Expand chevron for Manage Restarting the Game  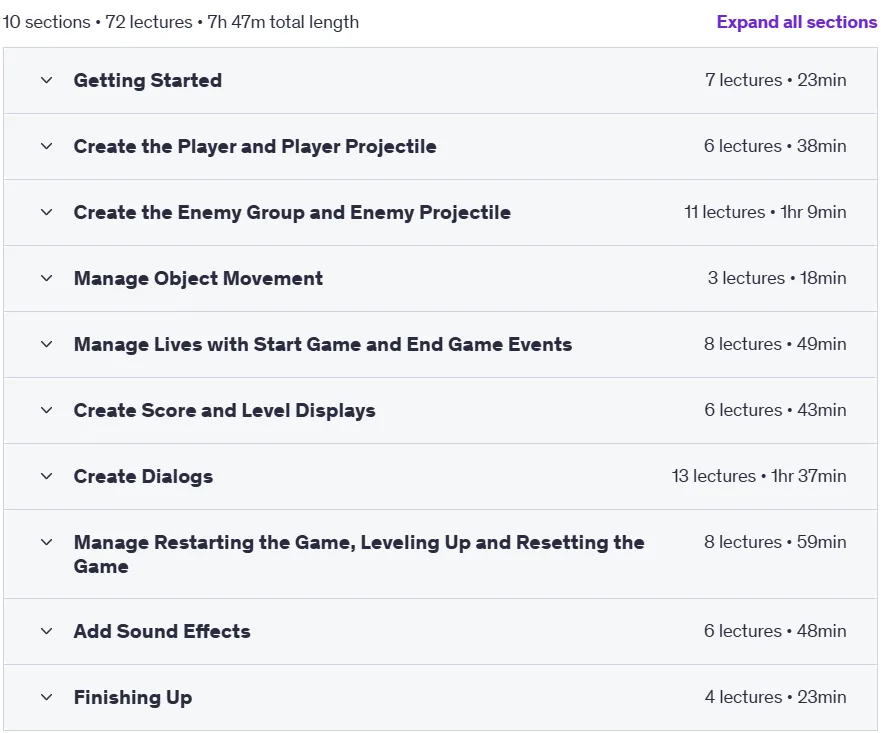pos(47,543)
